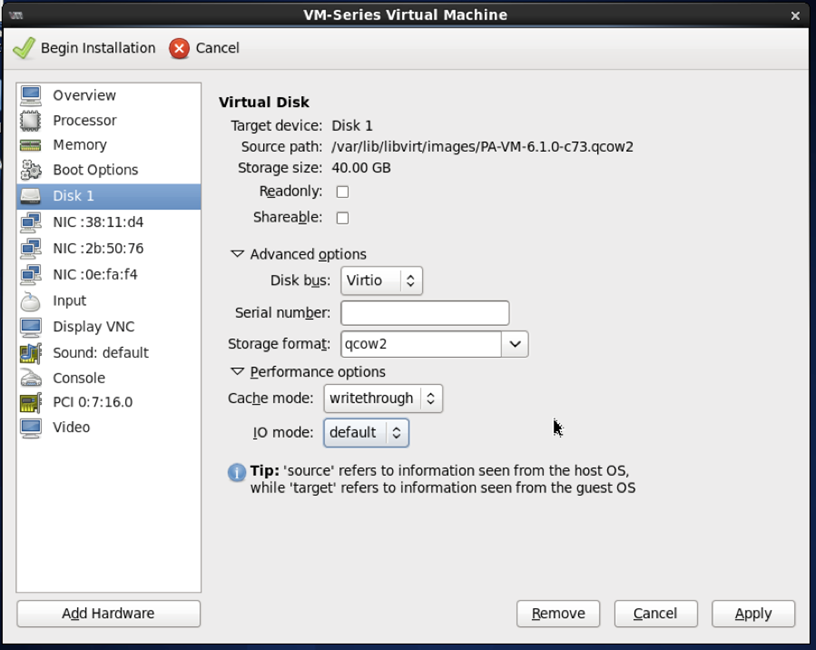The width and height of the screenshot is (816, 650).
Task: Open the Cache mode writethrough dropdown
Action: (384, 398)
